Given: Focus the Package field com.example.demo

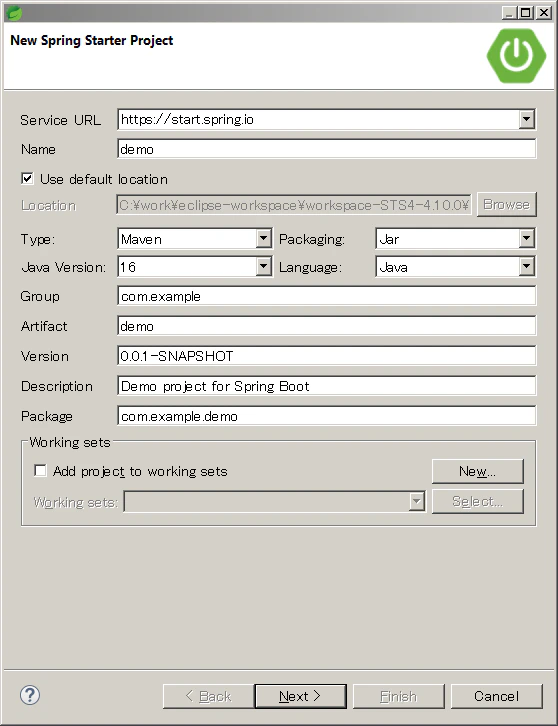Looking at the screenshot, I should [326, 416].
